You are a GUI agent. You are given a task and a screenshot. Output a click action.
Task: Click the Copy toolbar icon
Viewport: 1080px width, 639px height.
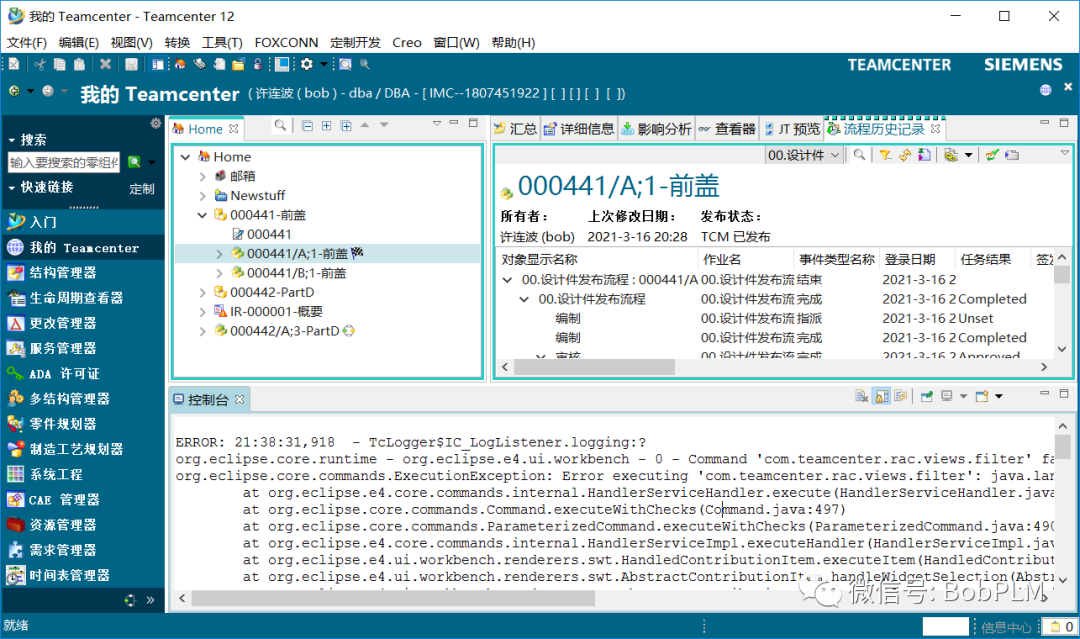(x=60, y=64)
